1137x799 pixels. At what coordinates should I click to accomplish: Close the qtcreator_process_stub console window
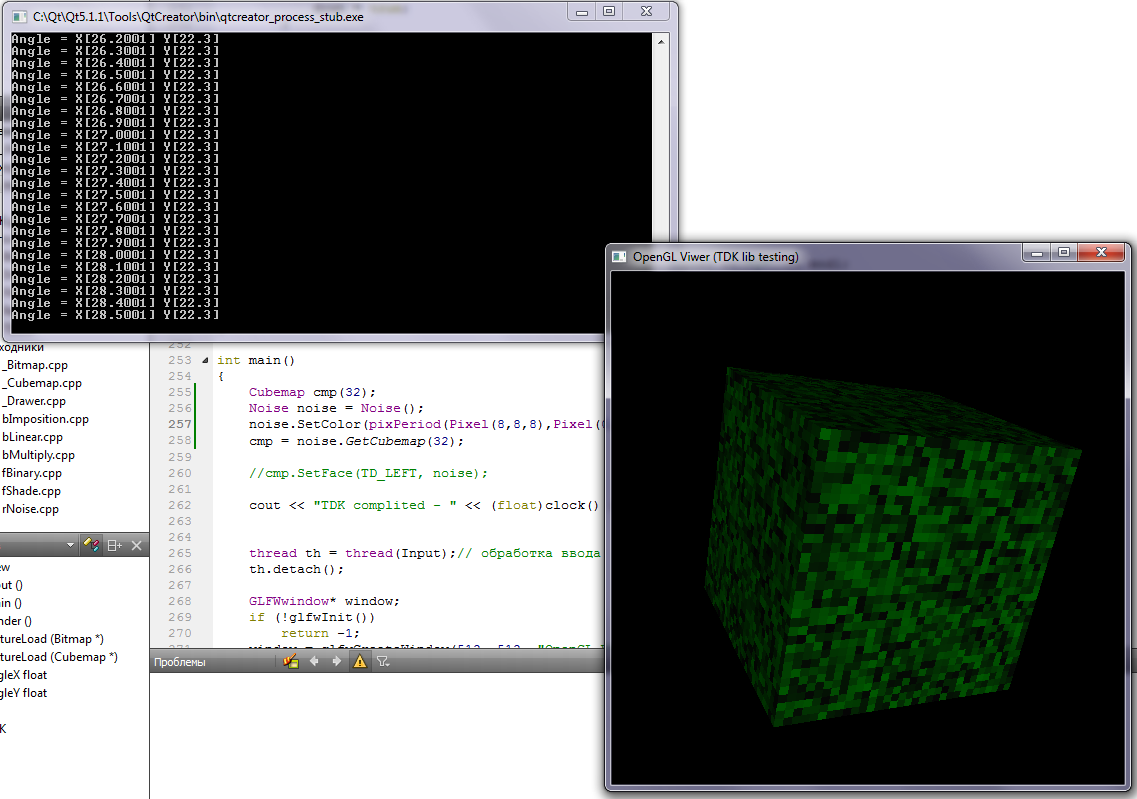click(647, 12)
